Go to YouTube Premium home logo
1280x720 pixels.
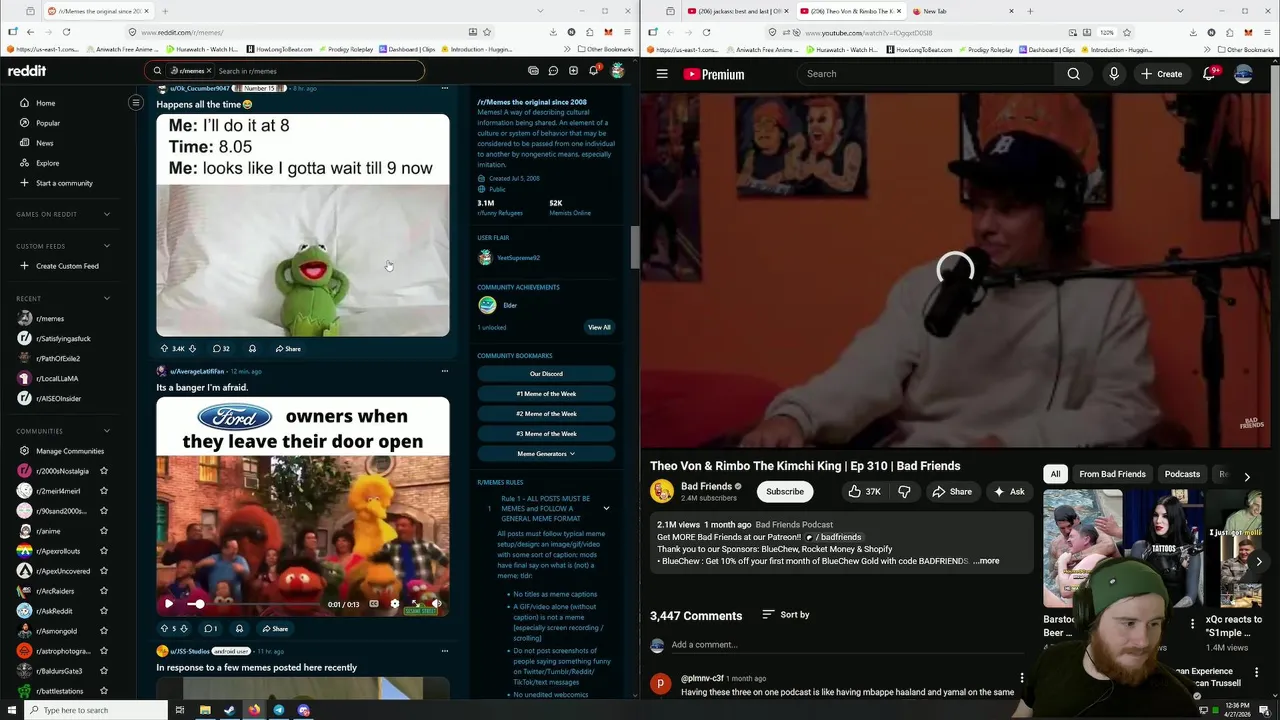714,74
